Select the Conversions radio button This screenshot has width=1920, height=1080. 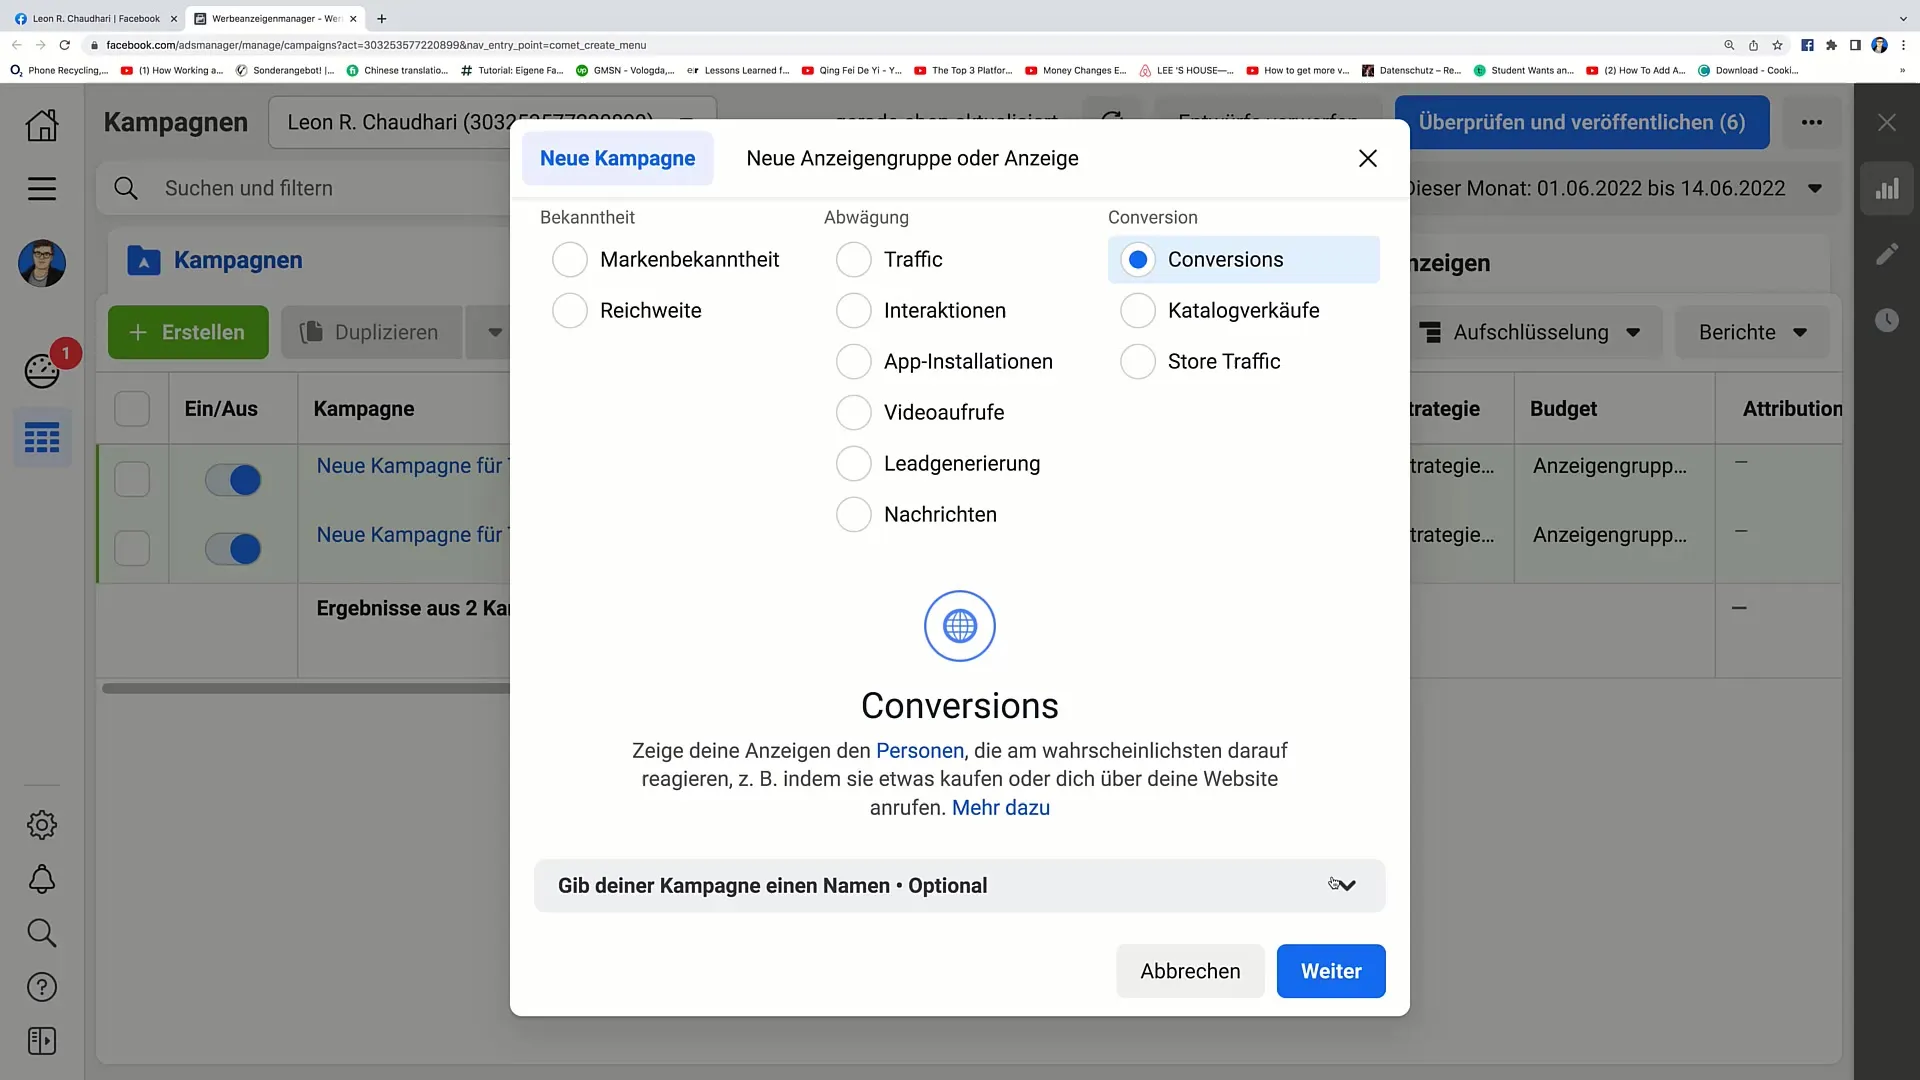point(1137,260)
